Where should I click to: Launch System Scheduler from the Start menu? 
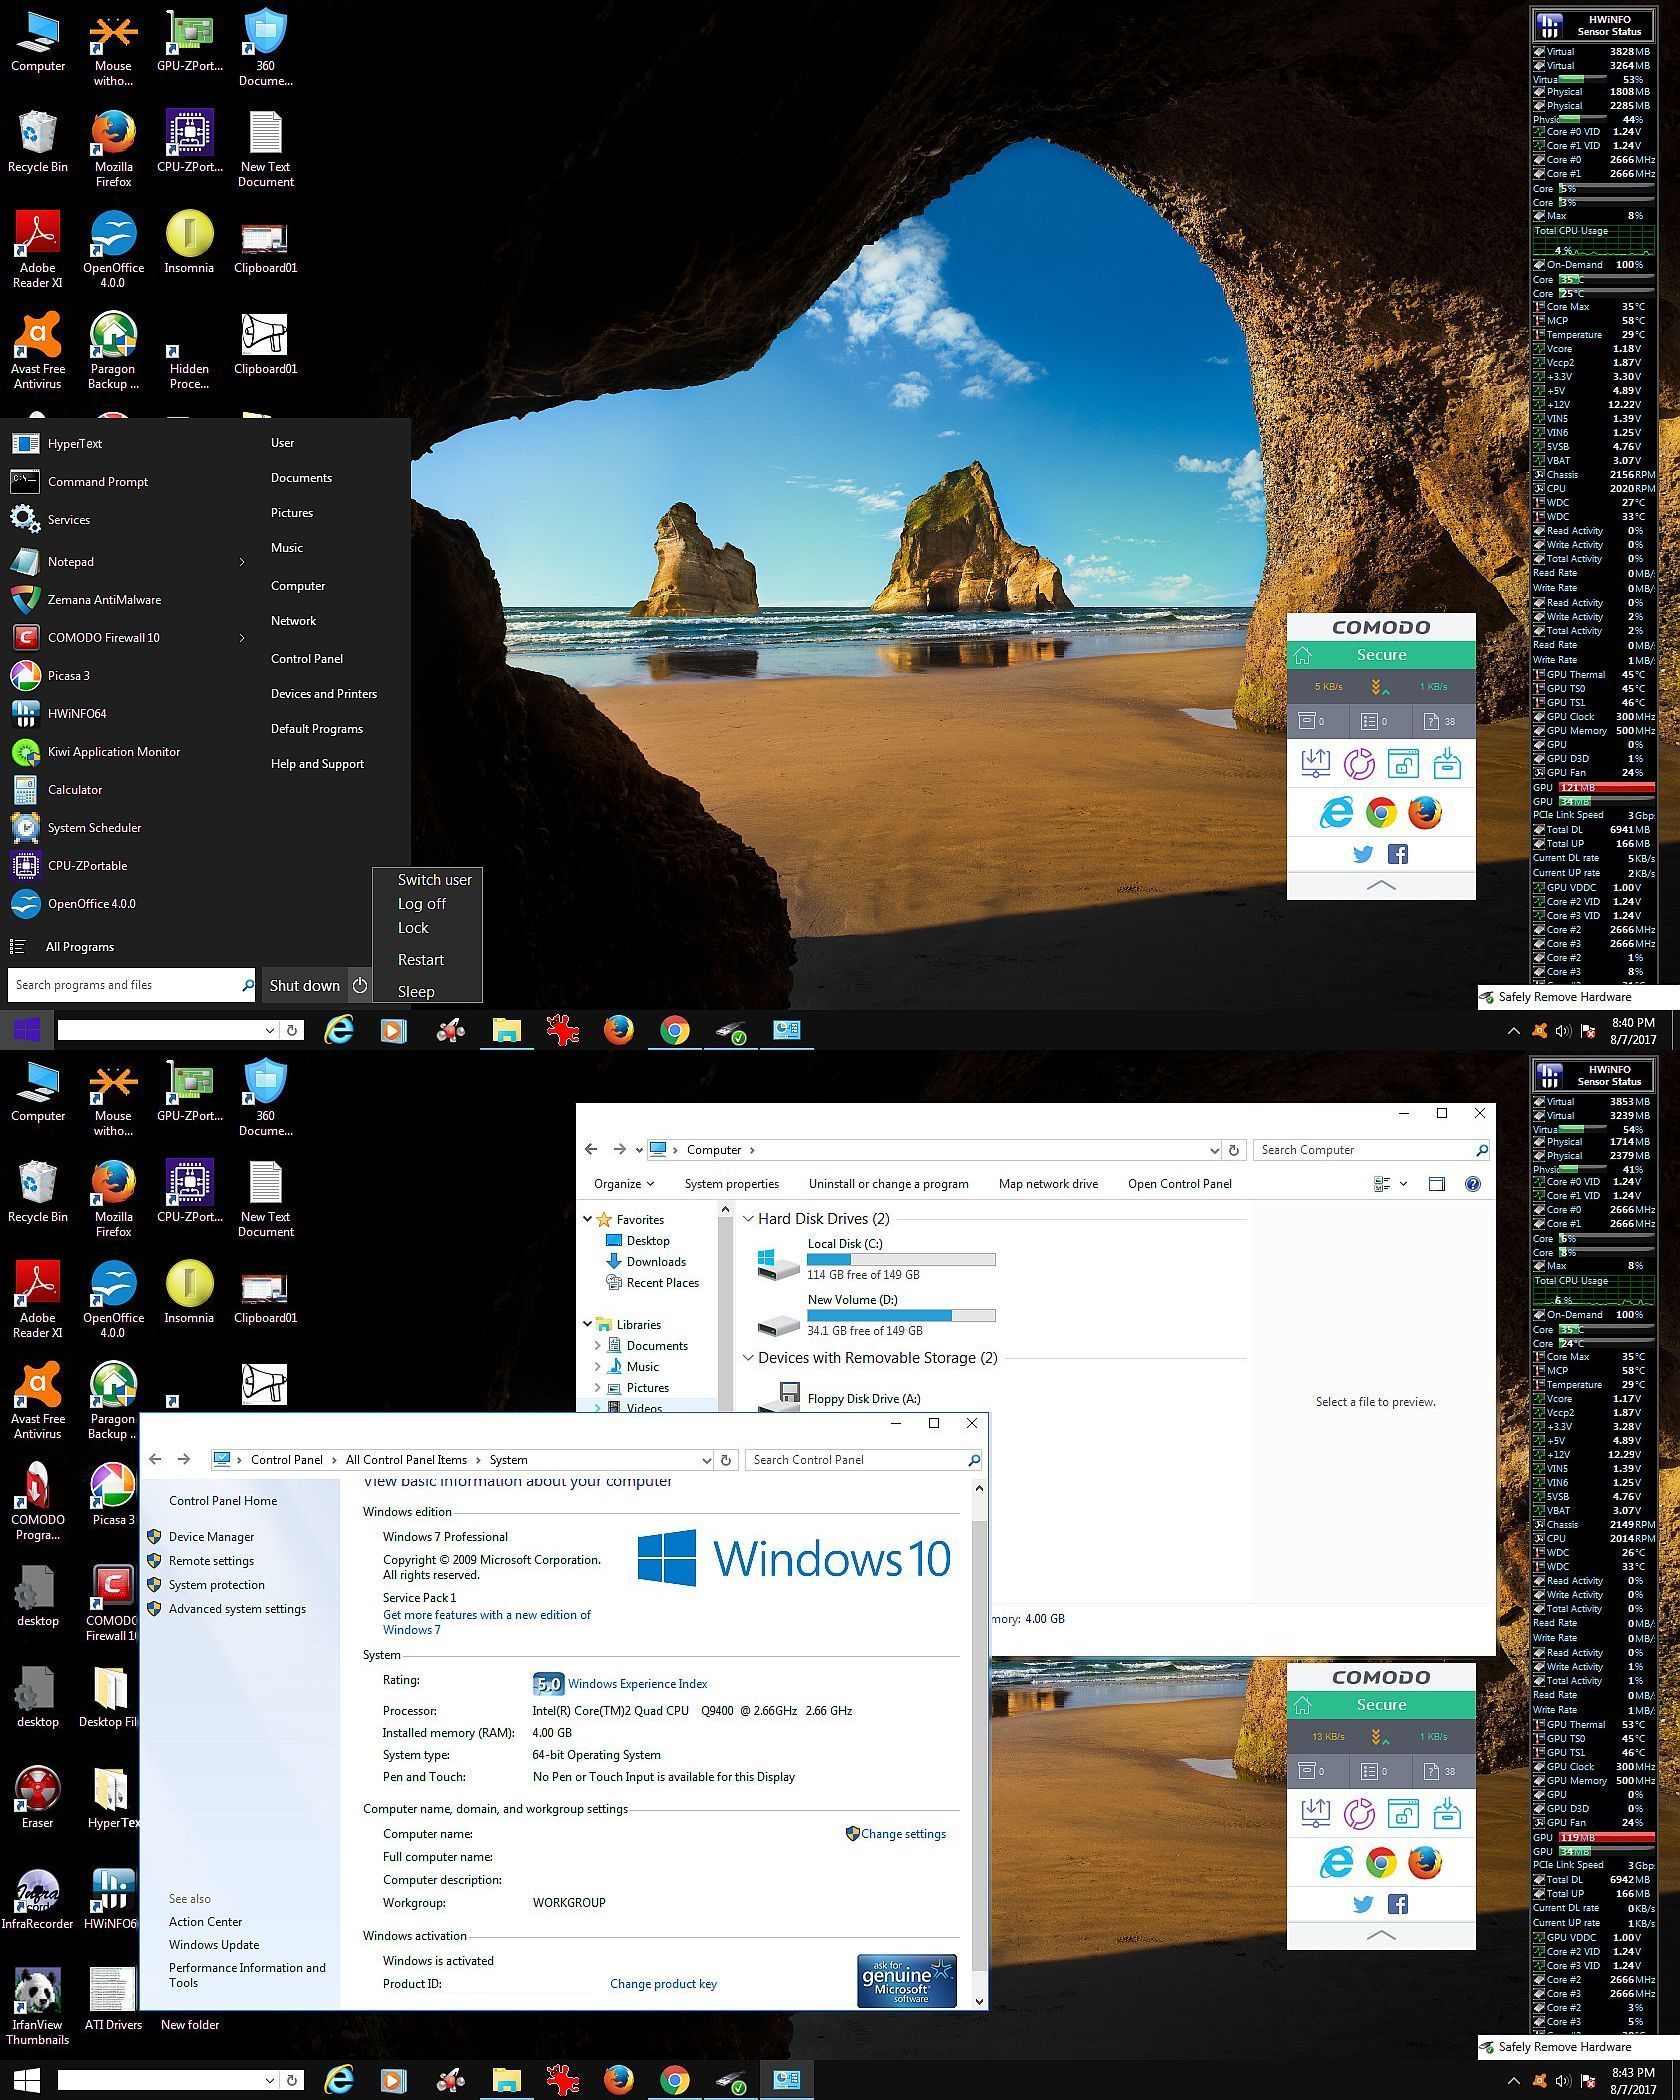point(94,828)
